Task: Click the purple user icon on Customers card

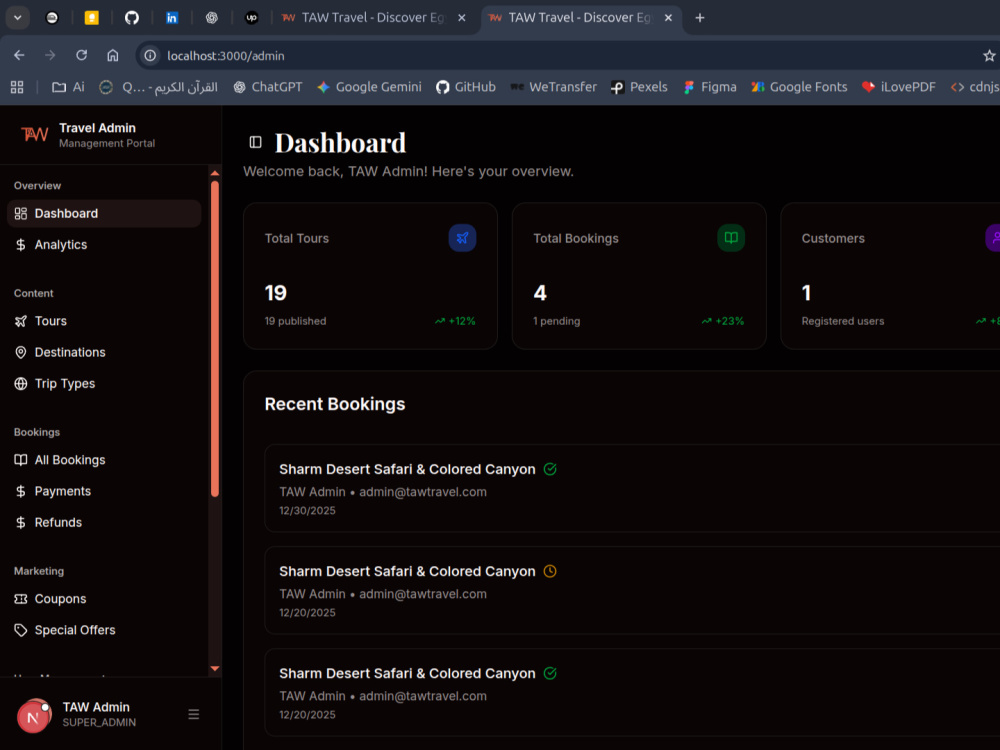Action: [993, 238]
